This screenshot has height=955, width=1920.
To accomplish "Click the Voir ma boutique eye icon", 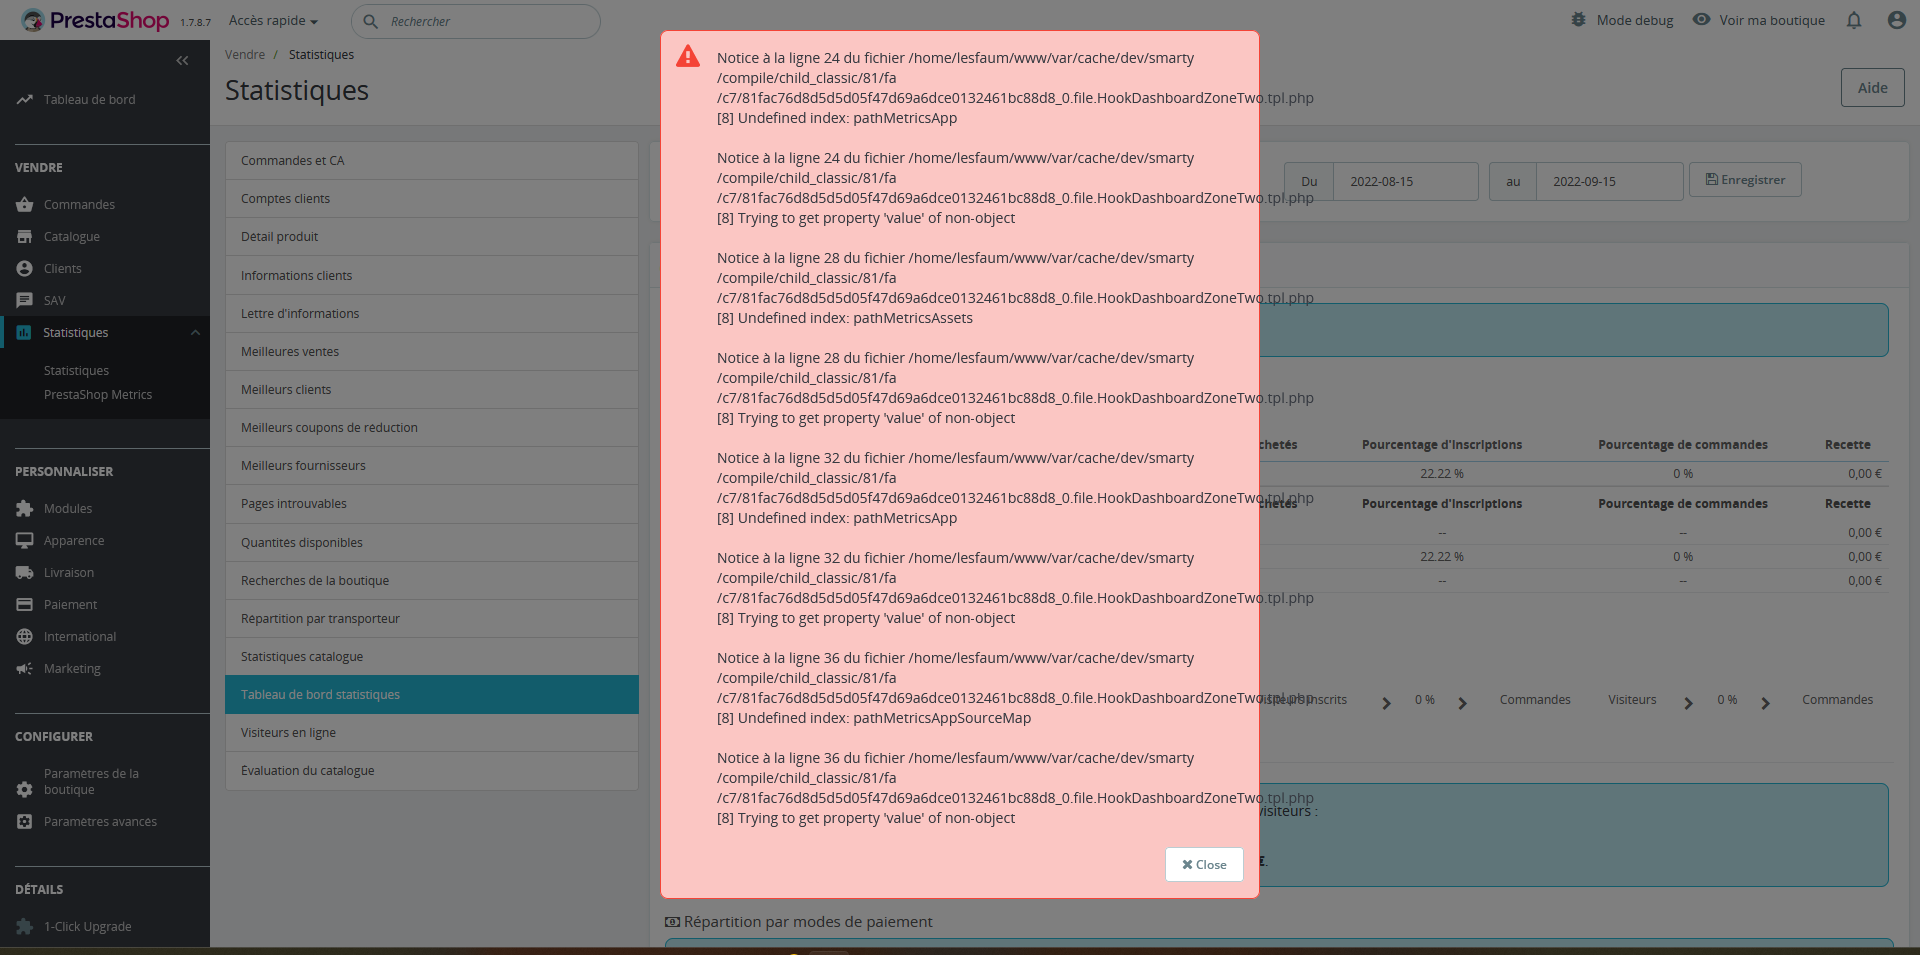I will (x=1701, y=20).
